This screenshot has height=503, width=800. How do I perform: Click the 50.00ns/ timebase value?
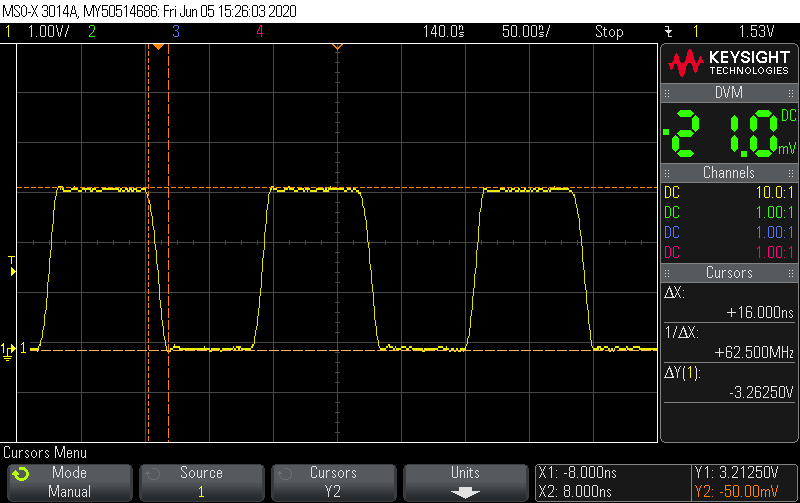[x=526, y=32]
